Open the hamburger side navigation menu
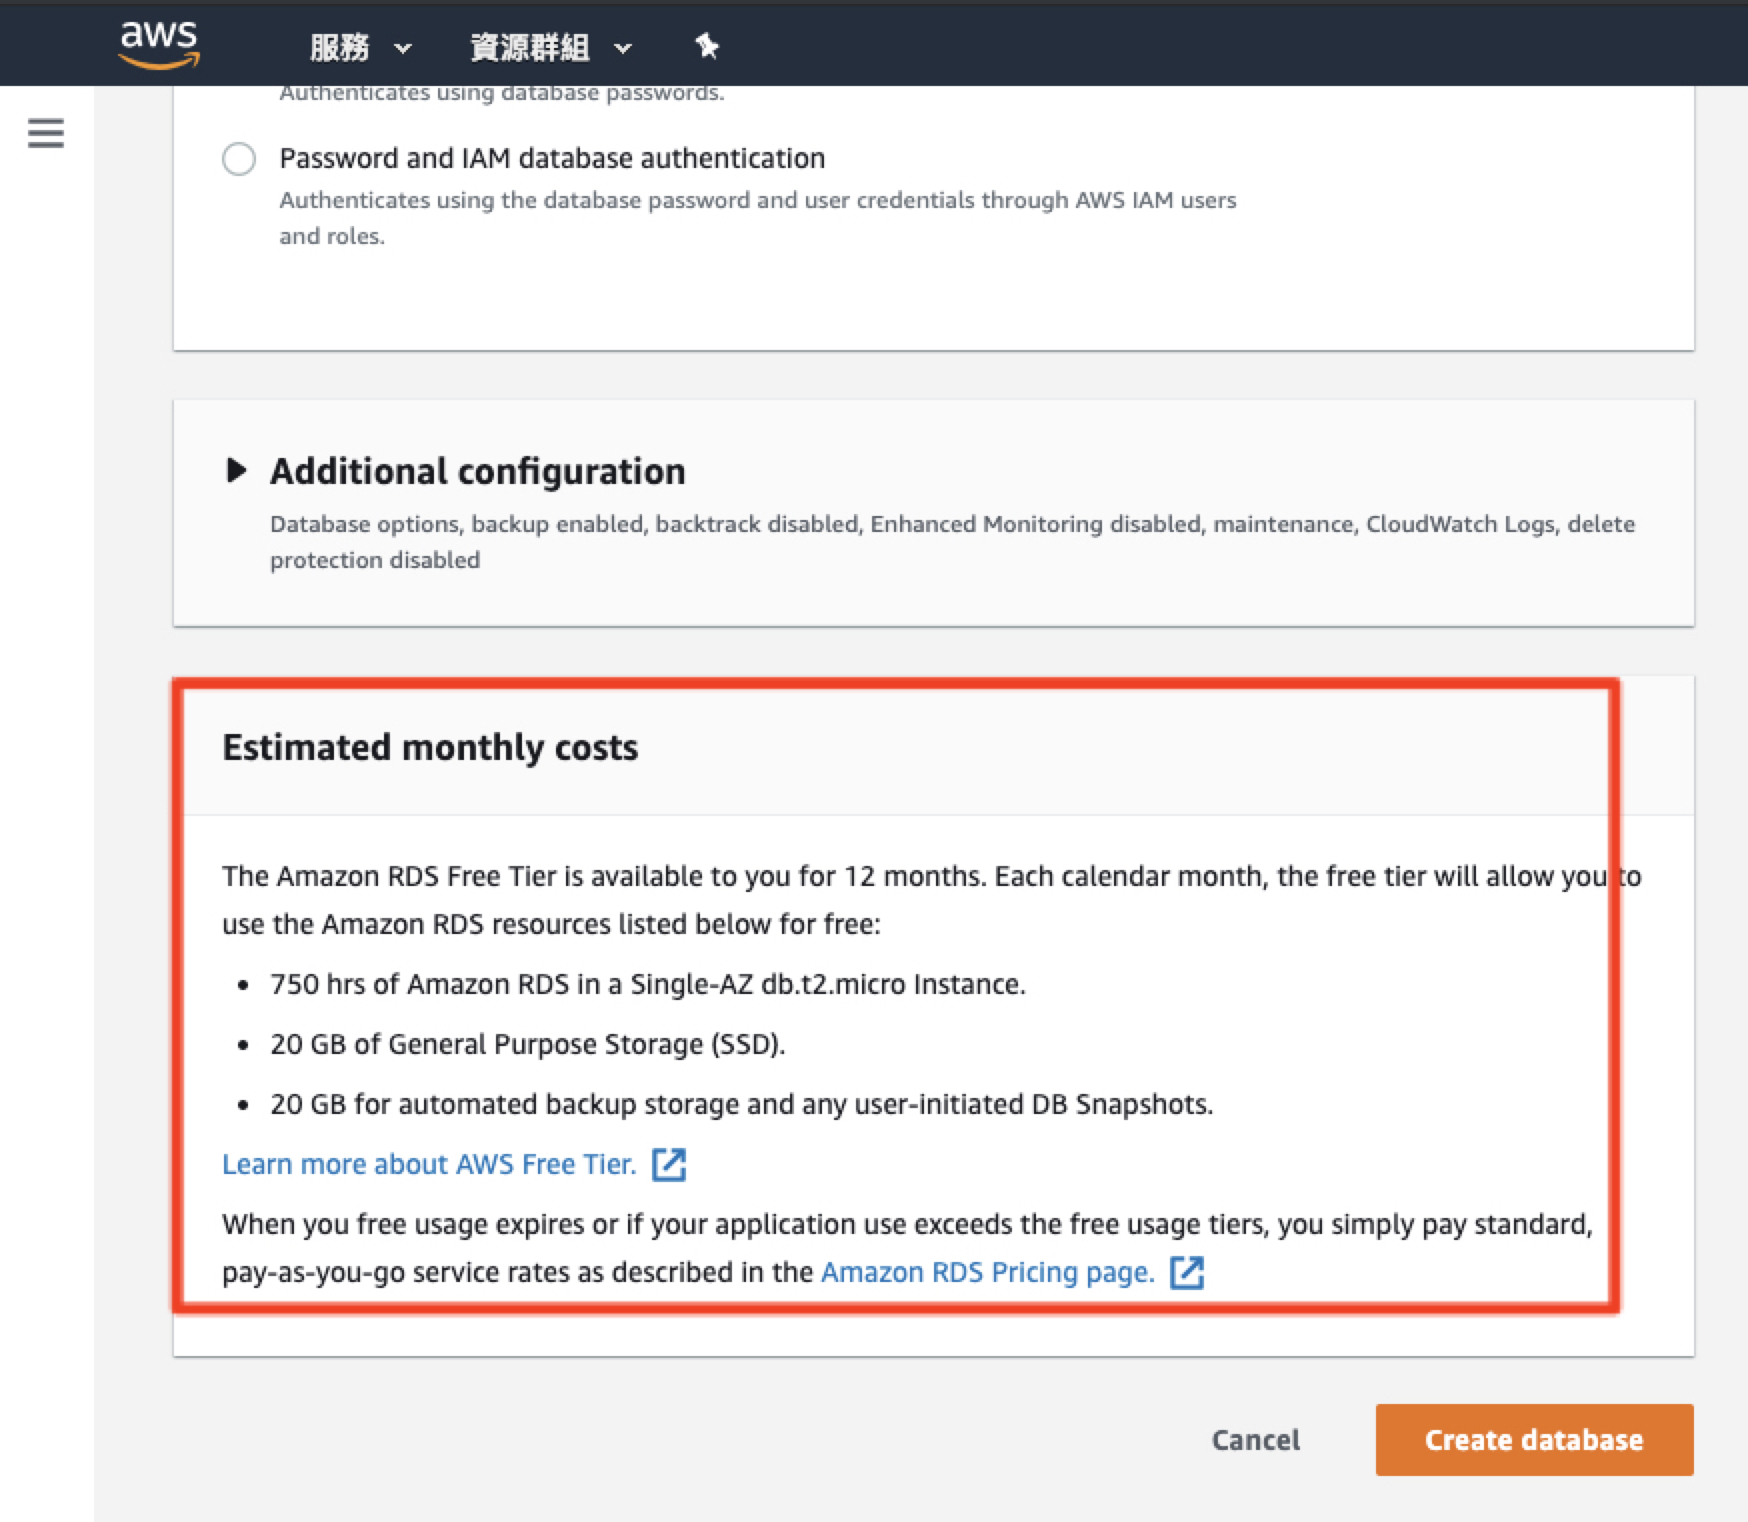 click(x=46, y=133)
